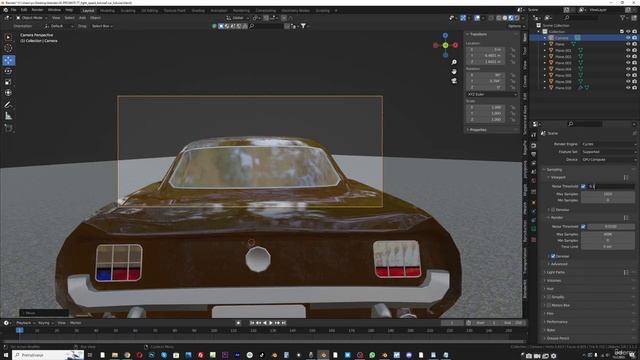Switch to the Modeling workspace tab
The height and width of the screenshot is (360, 640).
(x=107, y=11)
